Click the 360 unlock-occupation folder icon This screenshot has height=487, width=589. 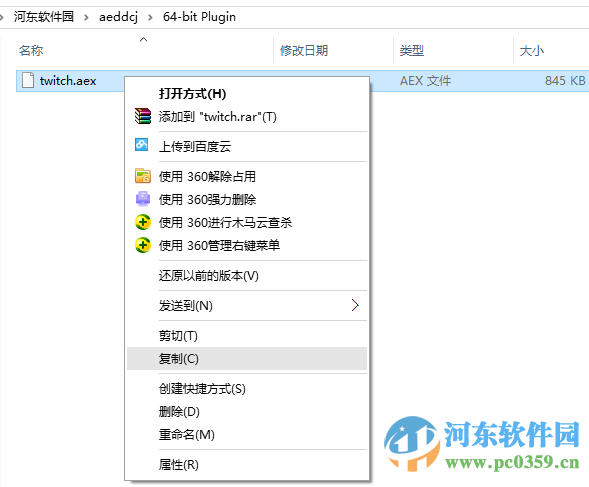143,176
